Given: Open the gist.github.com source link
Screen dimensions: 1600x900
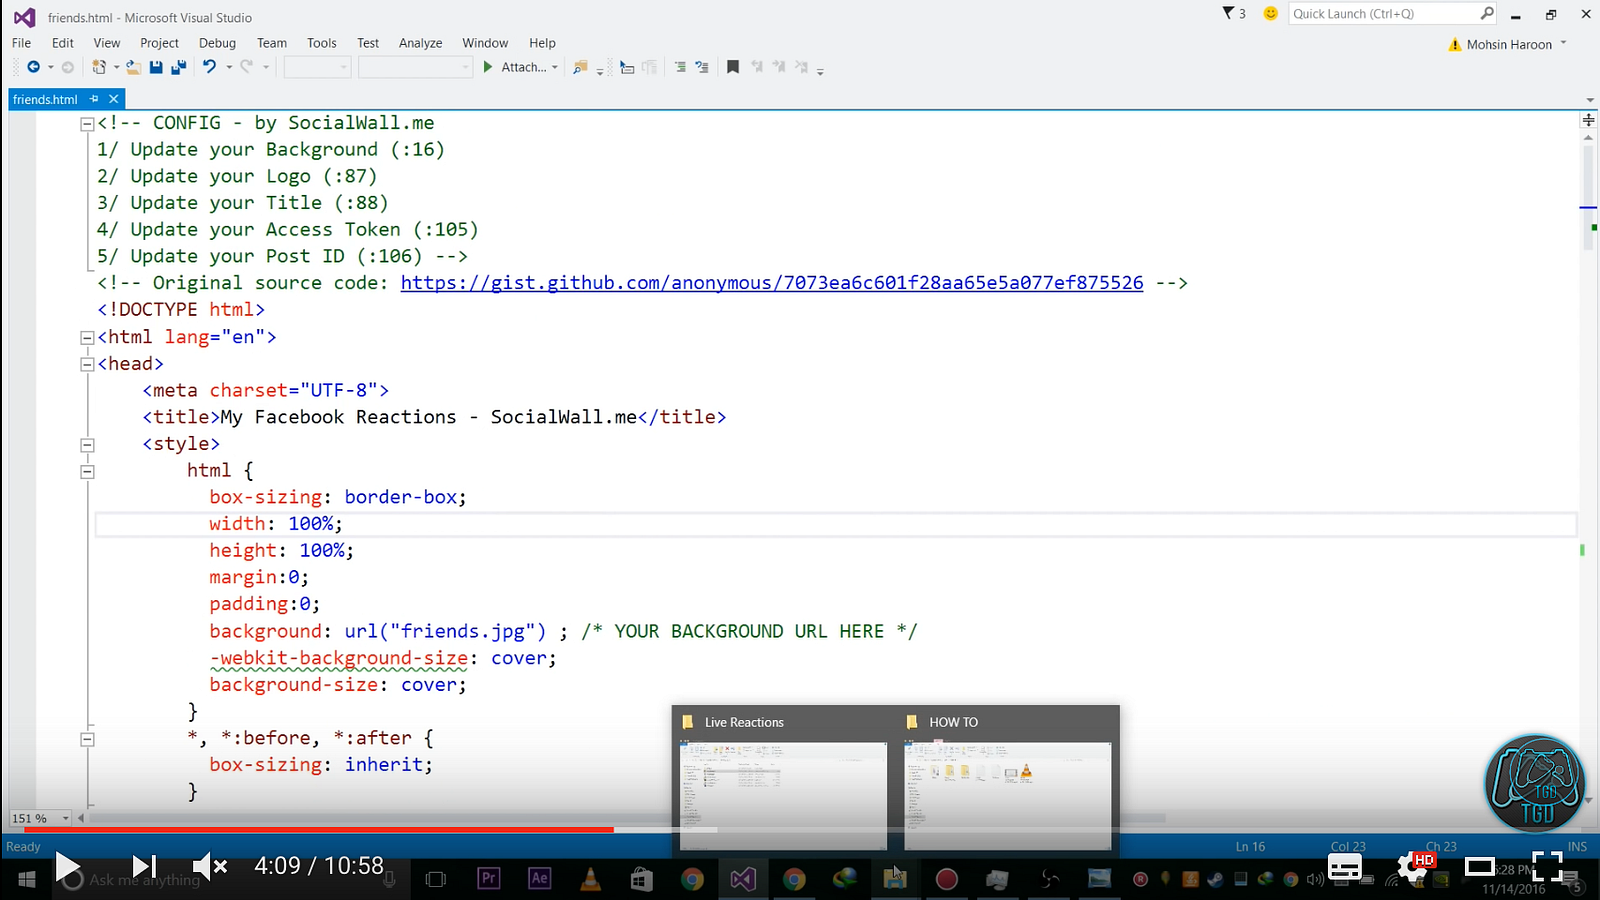Looking at the screenshot, I should pyautogui.click(x=771, y=283).
